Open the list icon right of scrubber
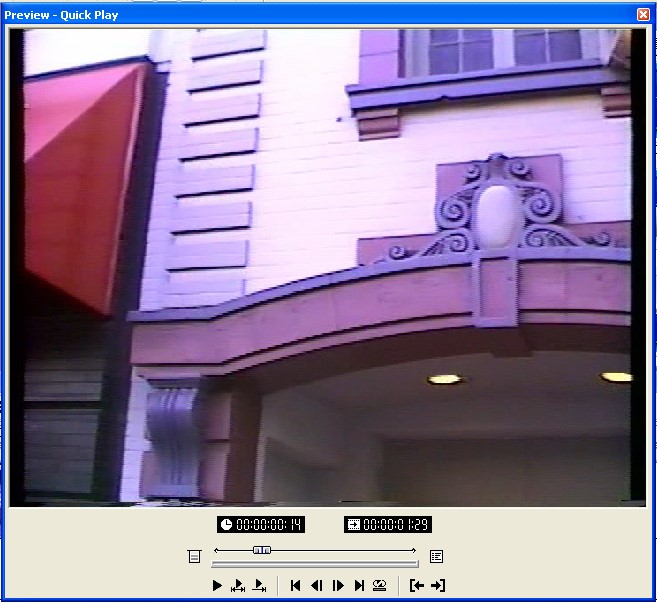The image size is (657, 603). (437, 556)
